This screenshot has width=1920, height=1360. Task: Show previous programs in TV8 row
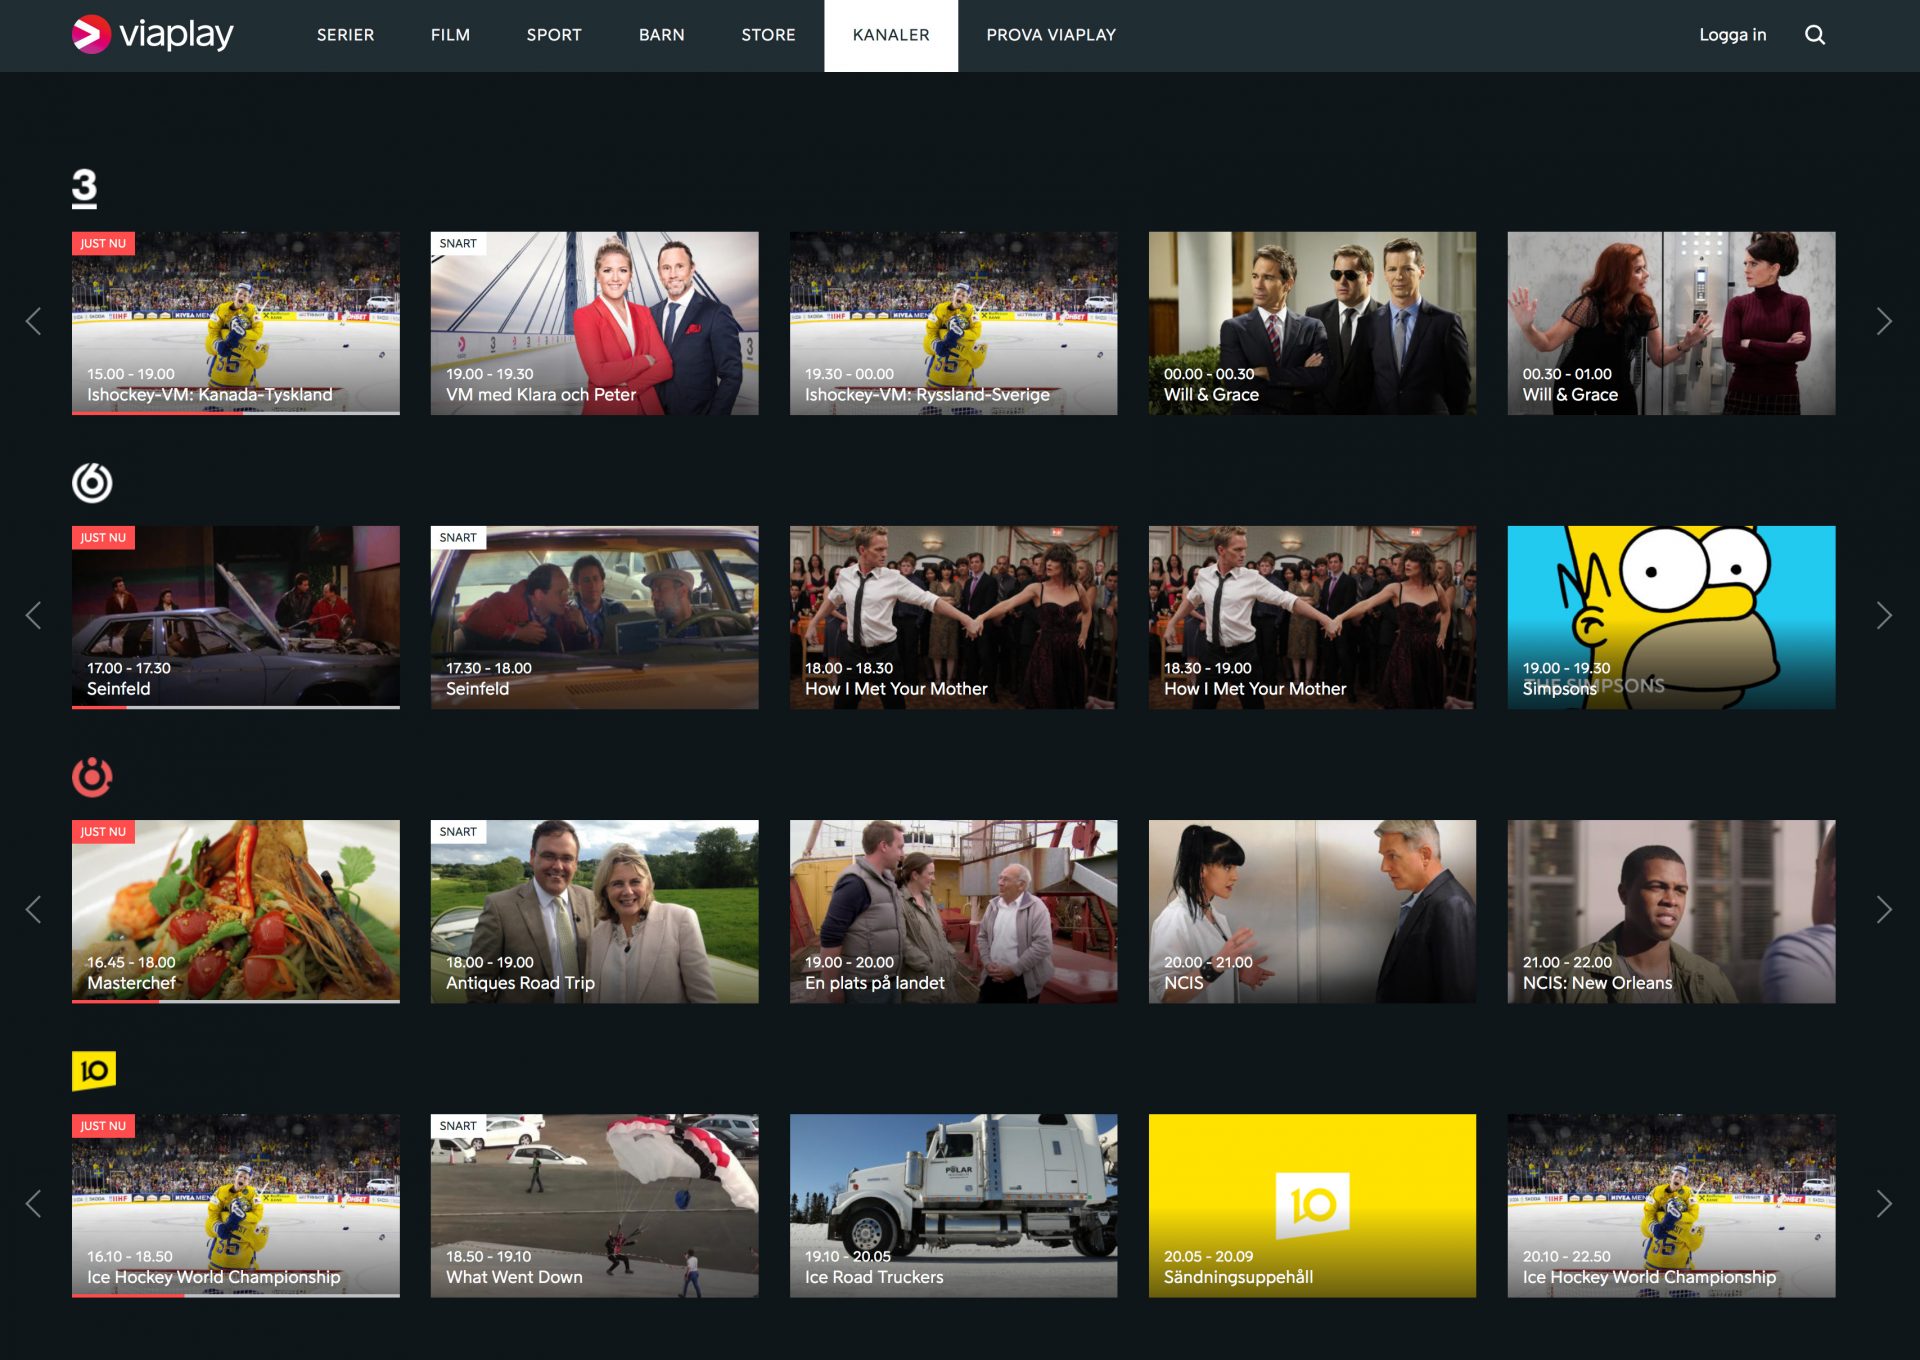click(x=33, y=910)
